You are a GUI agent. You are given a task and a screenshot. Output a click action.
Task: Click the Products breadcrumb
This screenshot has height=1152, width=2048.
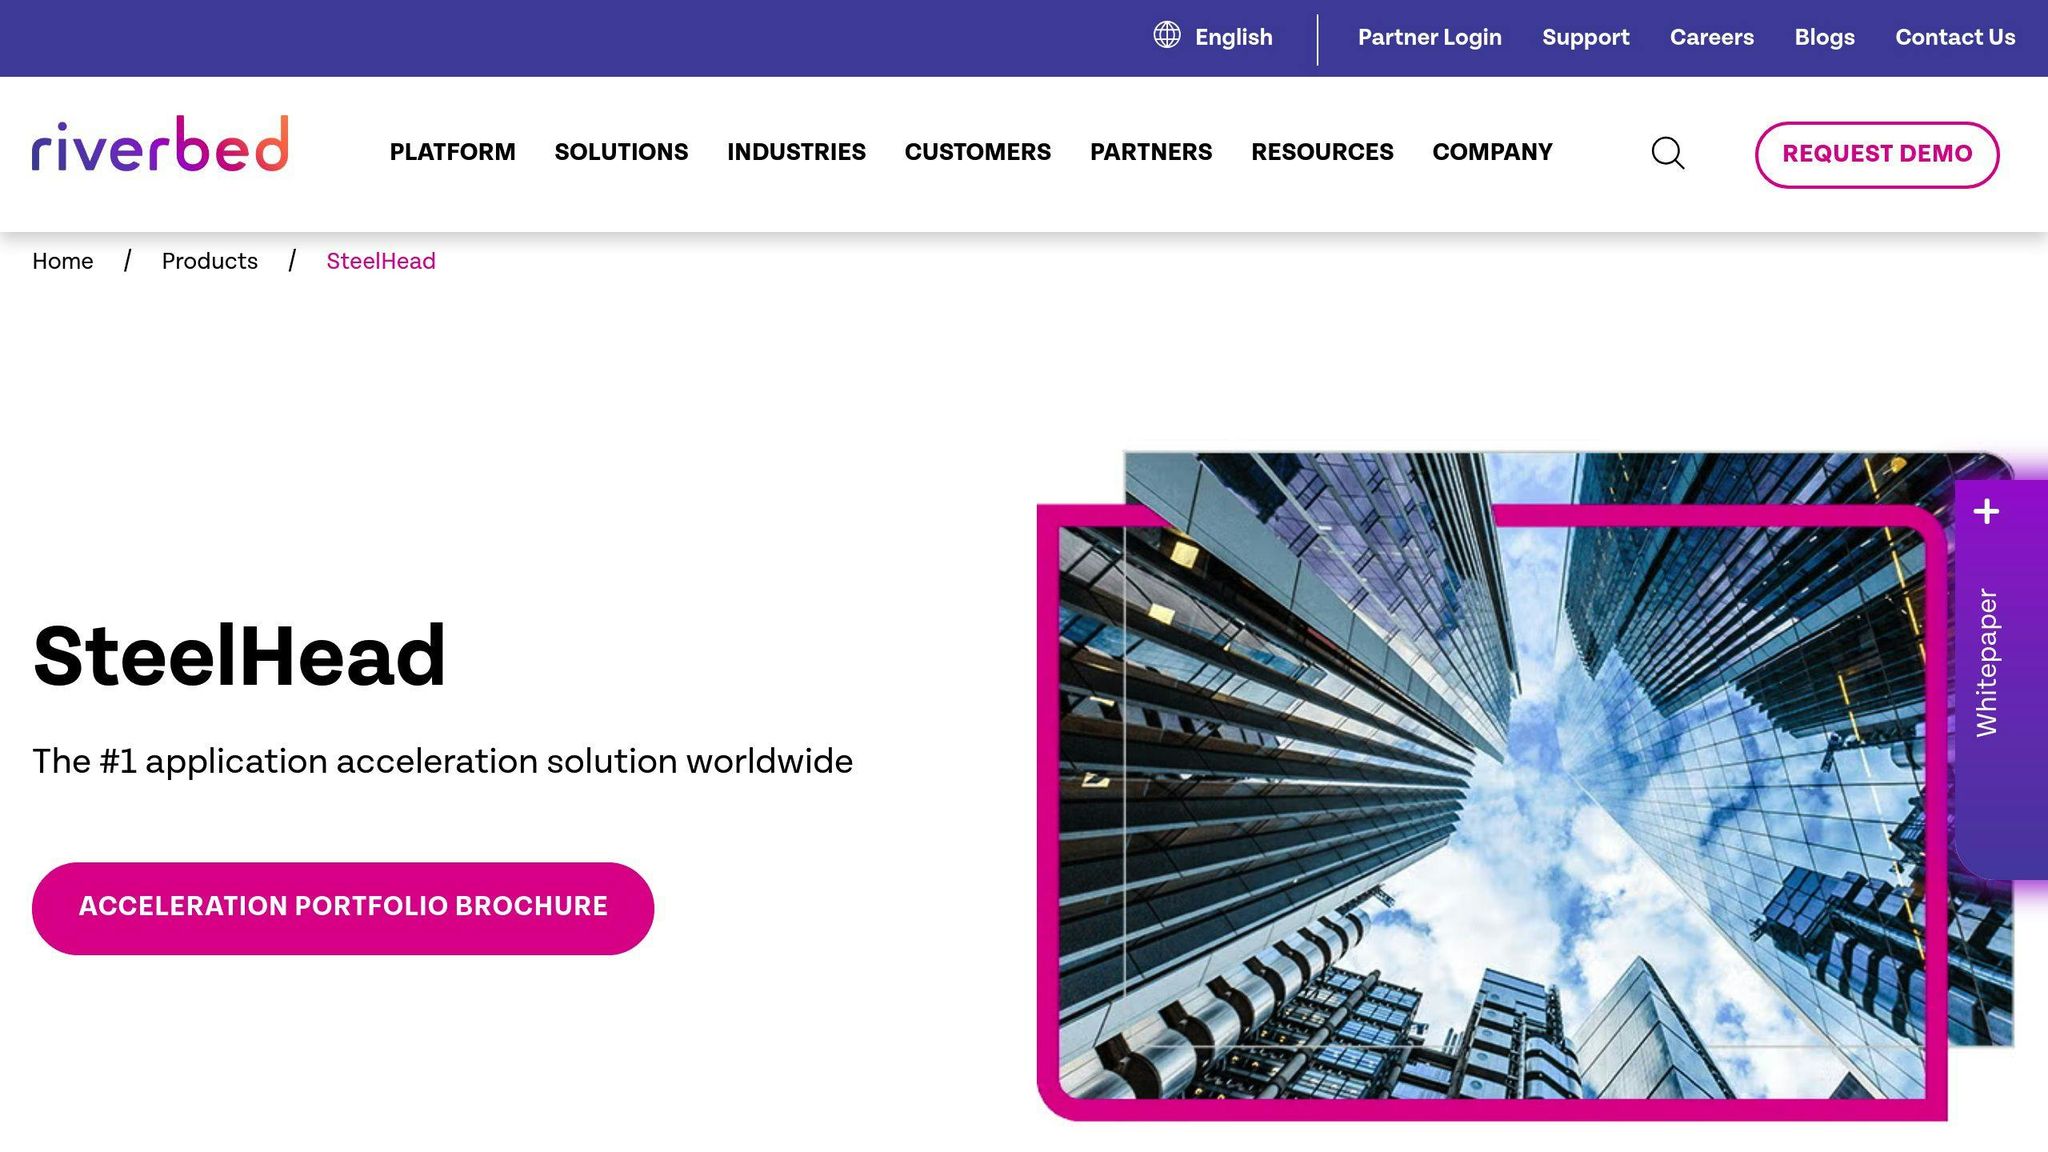[210, 261]
